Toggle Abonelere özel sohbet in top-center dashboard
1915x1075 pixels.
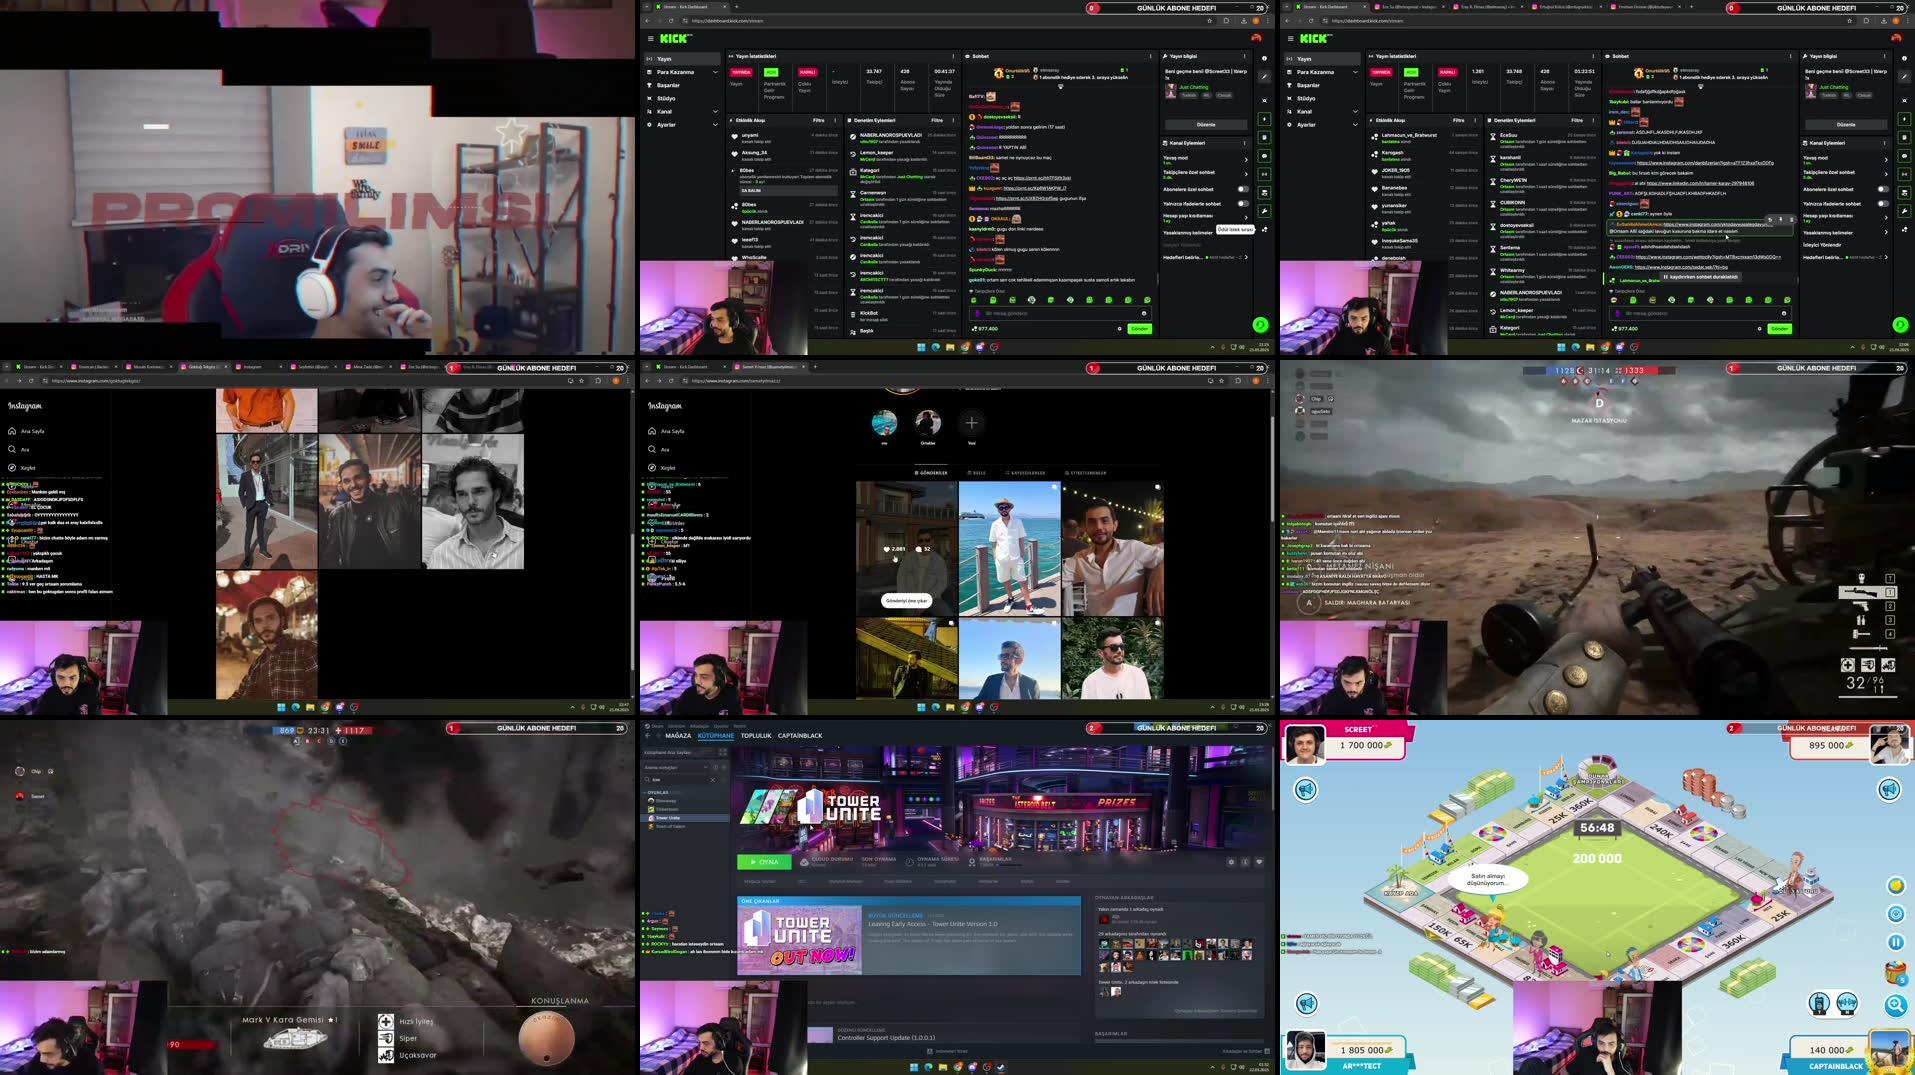pos(1243,189)
